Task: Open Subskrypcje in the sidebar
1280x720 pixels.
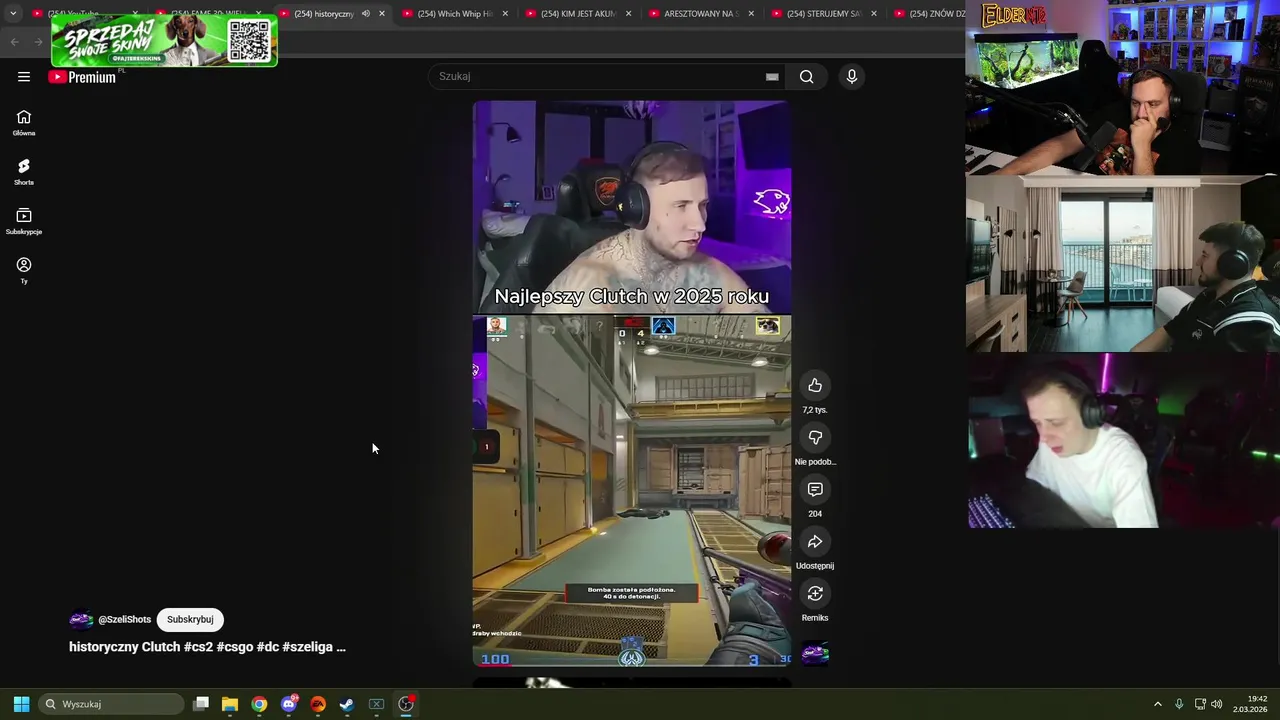Action: [24, 221]
